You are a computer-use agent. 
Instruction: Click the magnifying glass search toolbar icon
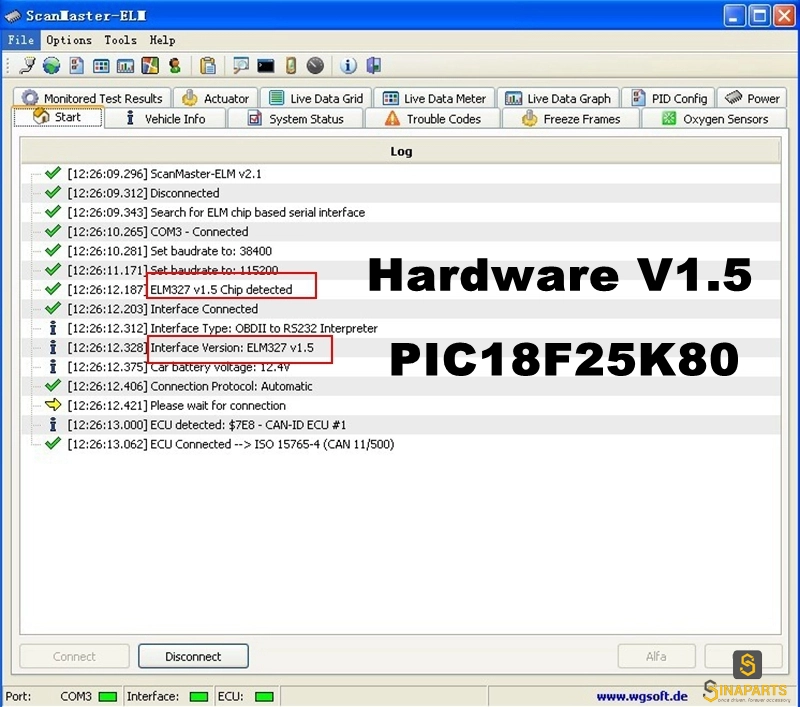(240, 65)
